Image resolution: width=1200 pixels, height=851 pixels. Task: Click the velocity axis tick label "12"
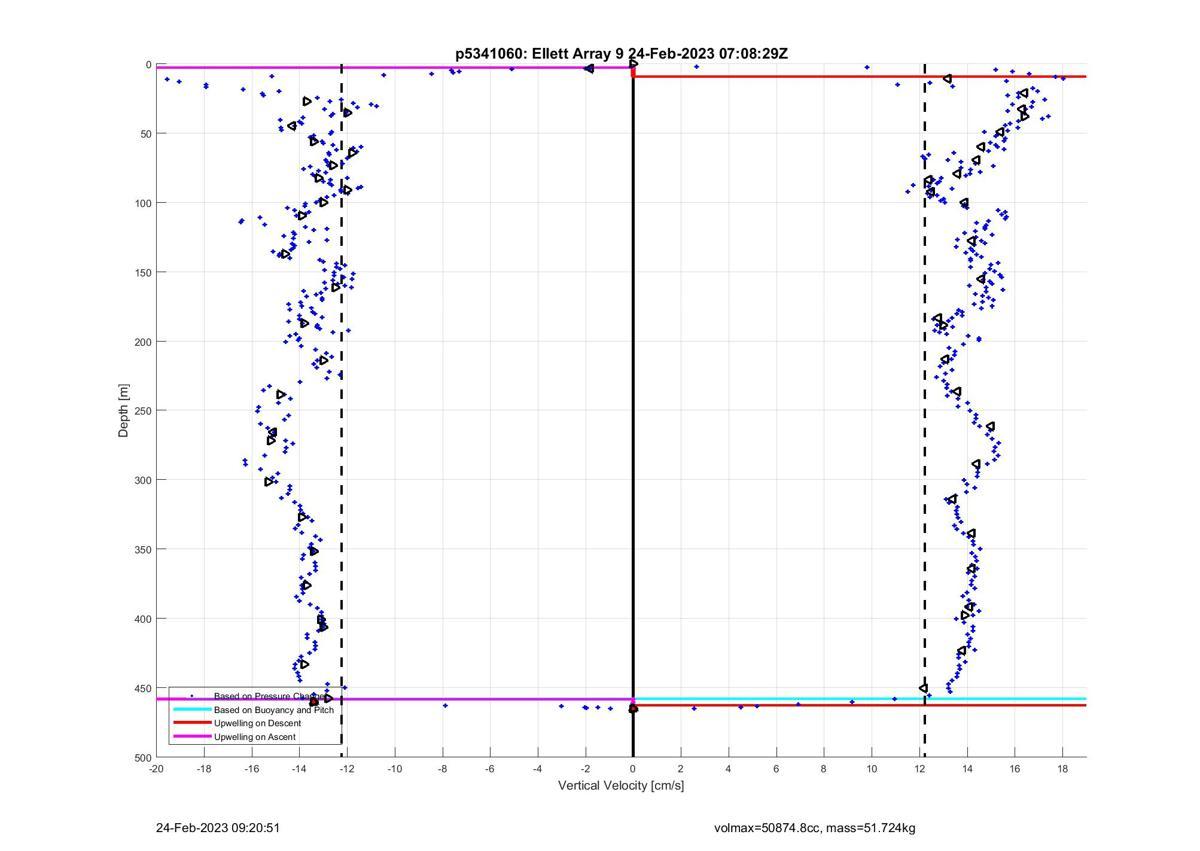tap(919, 769)
